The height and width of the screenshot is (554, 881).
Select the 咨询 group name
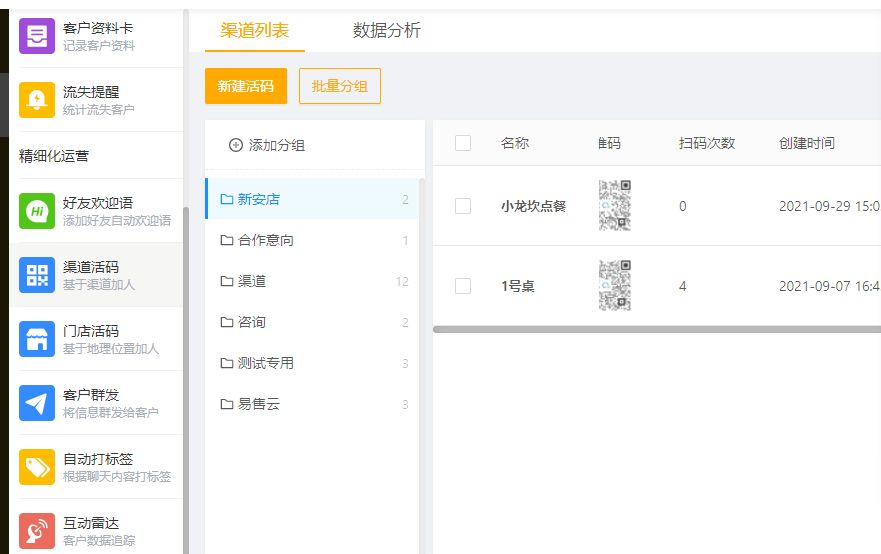pyautogui.click(x=251, y=323)
